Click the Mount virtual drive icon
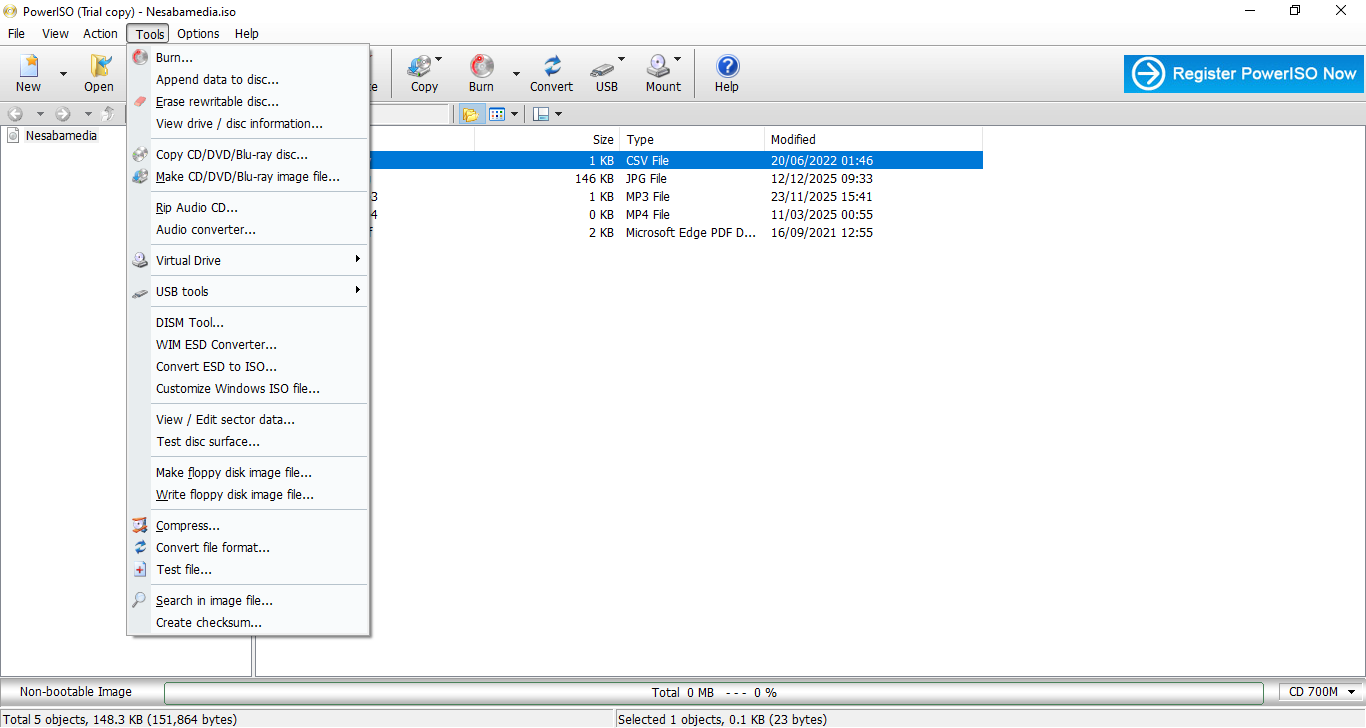Image resolution: width=1366 pixels, height=728 pixels. [x=660, y=72]
